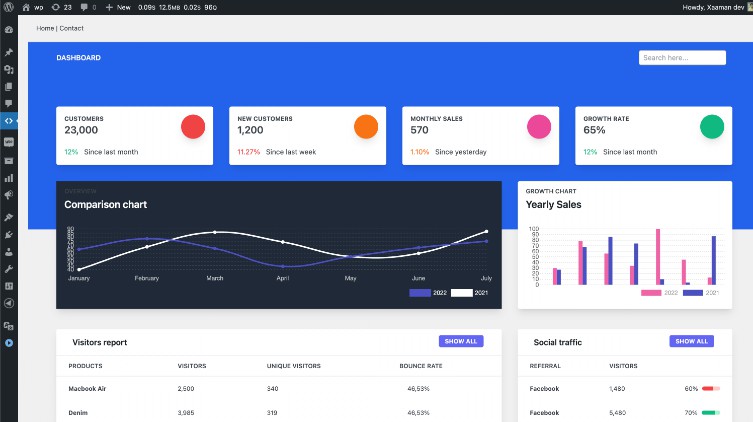
Task: Open Tools wrench icon in sidebar
Action: (9, 269)
